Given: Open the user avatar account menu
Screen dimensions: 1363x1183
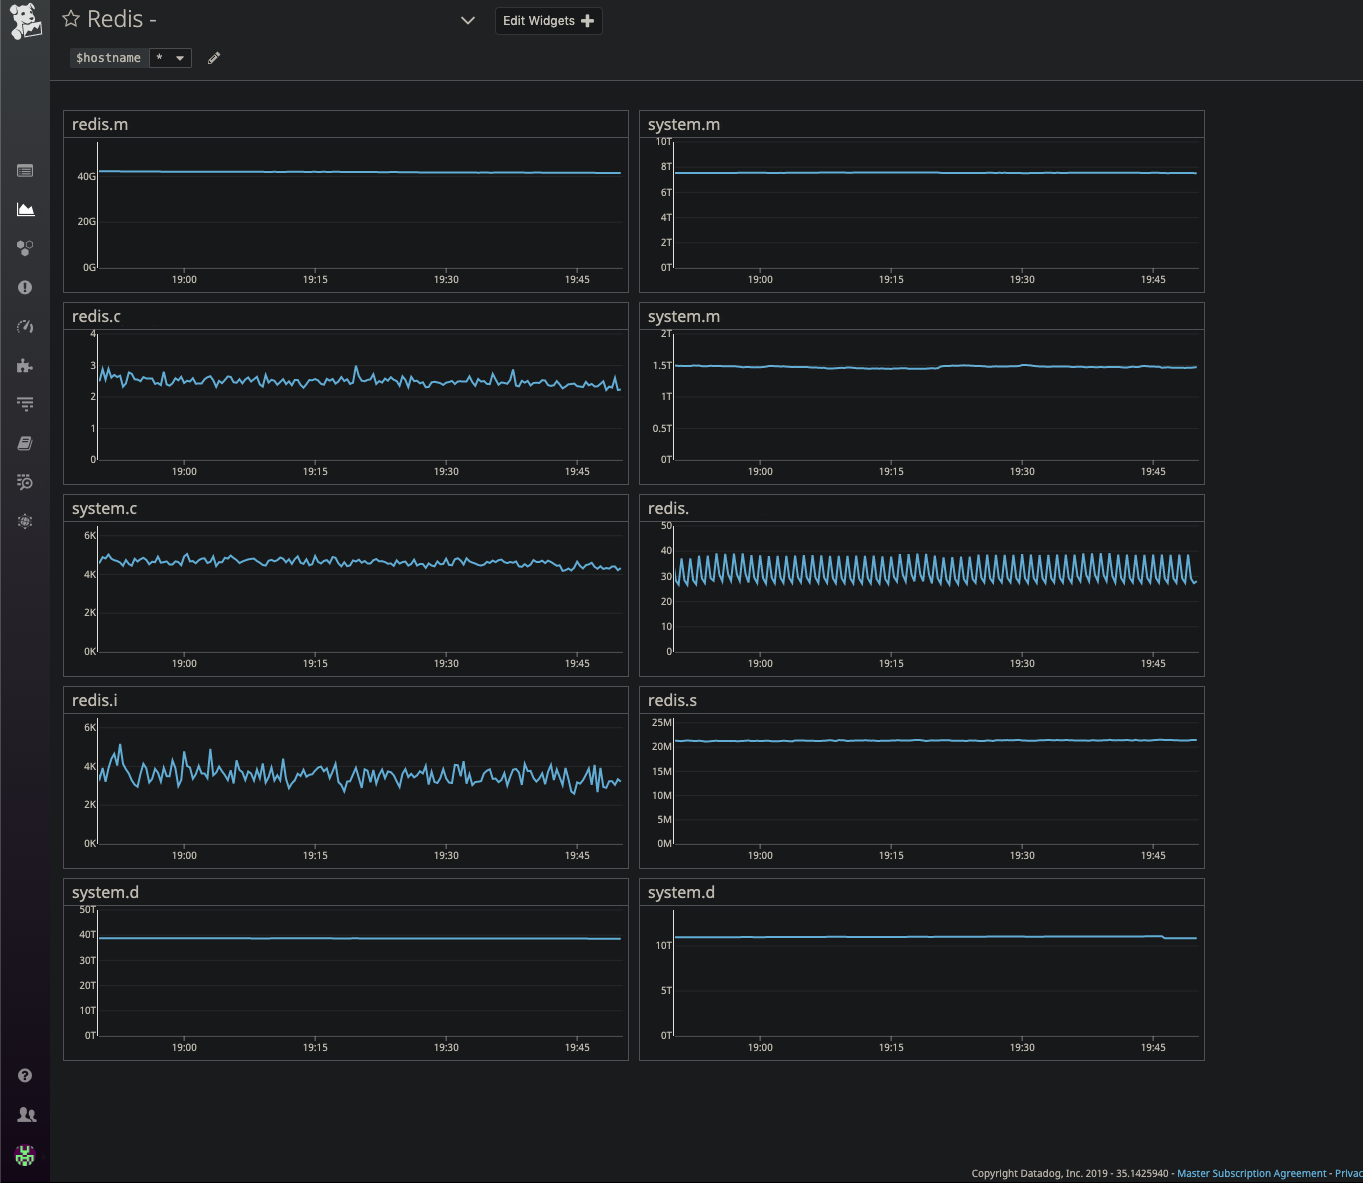Looking at the screenshot, I should click(x=25, y=1155).
